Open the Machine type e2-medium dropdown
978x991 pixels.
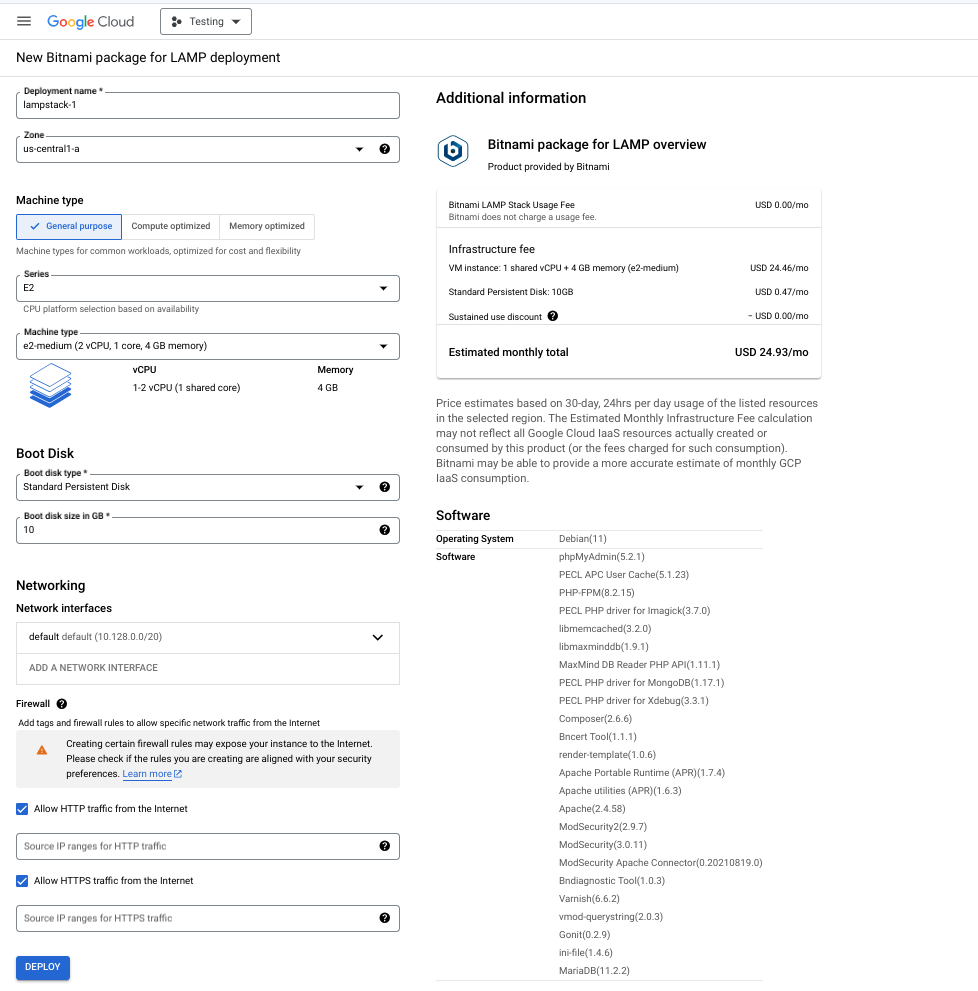(x=208, y=346)
